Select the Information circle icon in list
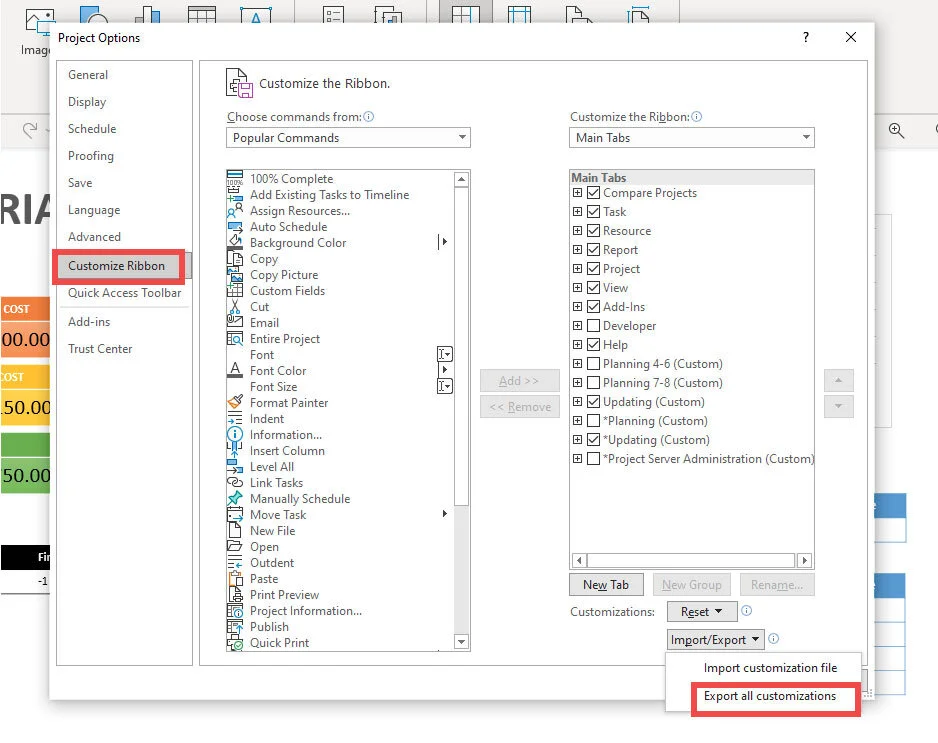Image resolution: width=938 pixels, height=743 pixels. click(234, 435)
